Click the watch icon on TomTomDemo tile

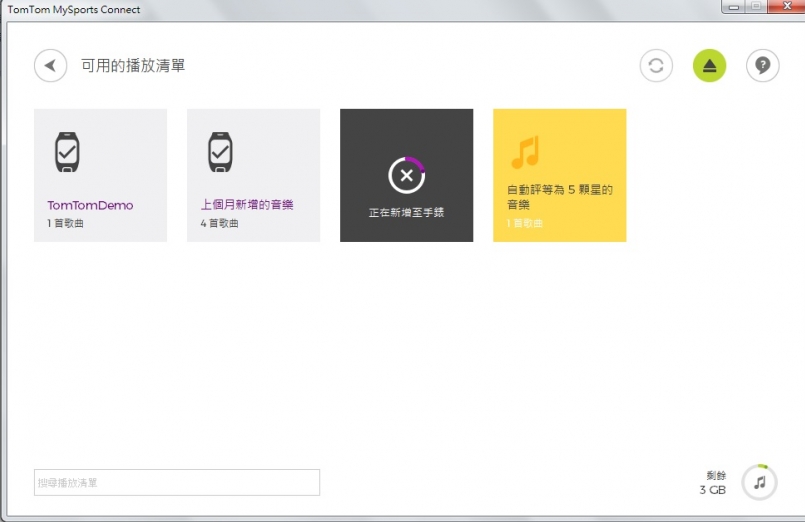click(x=66, y=152)
